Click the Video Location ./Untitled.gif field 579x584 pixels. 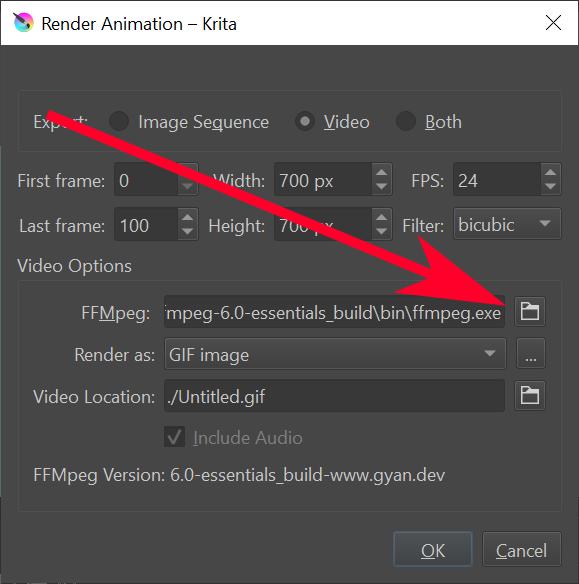[334, 396]
